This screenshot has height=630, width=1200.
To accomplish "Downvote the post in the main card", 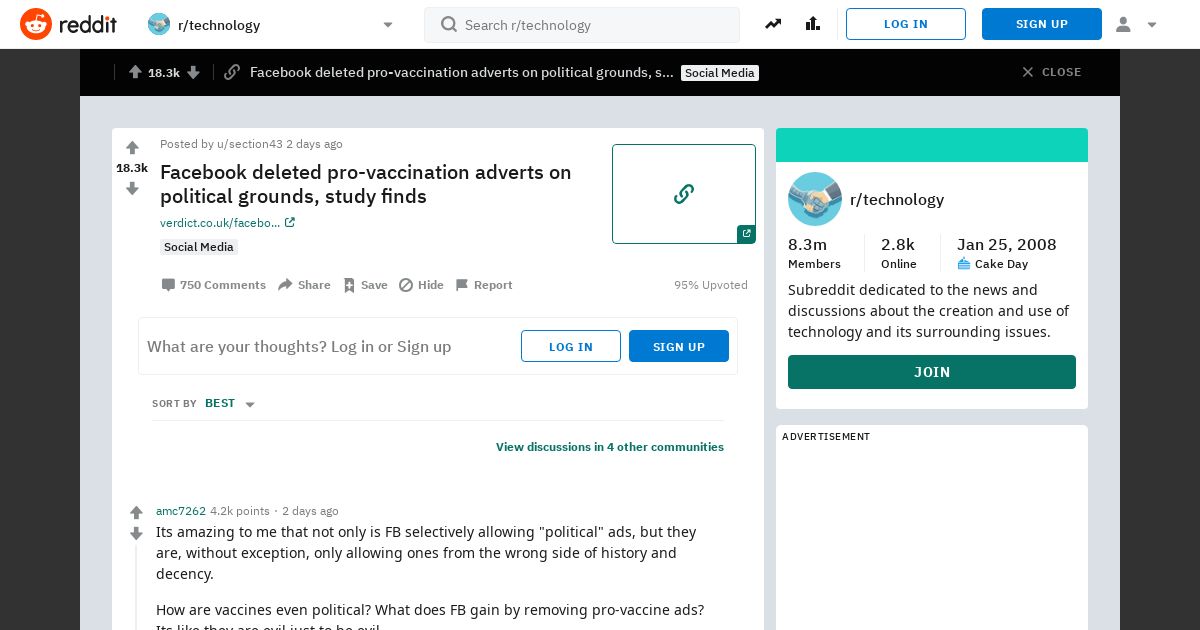I will click(x=132, y=188).
